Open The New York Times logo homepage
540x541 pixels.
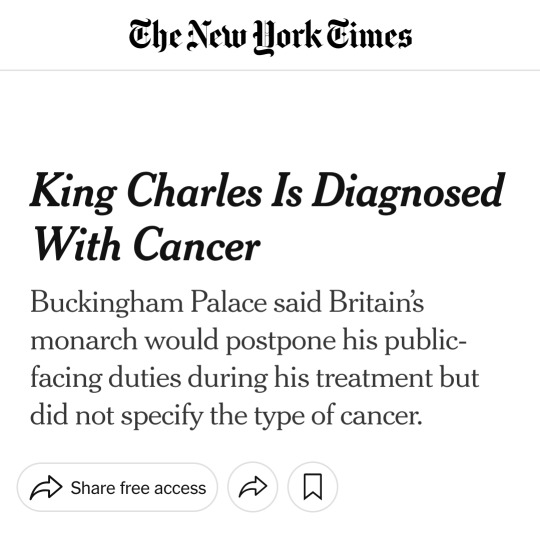click(x=270, y=37)
